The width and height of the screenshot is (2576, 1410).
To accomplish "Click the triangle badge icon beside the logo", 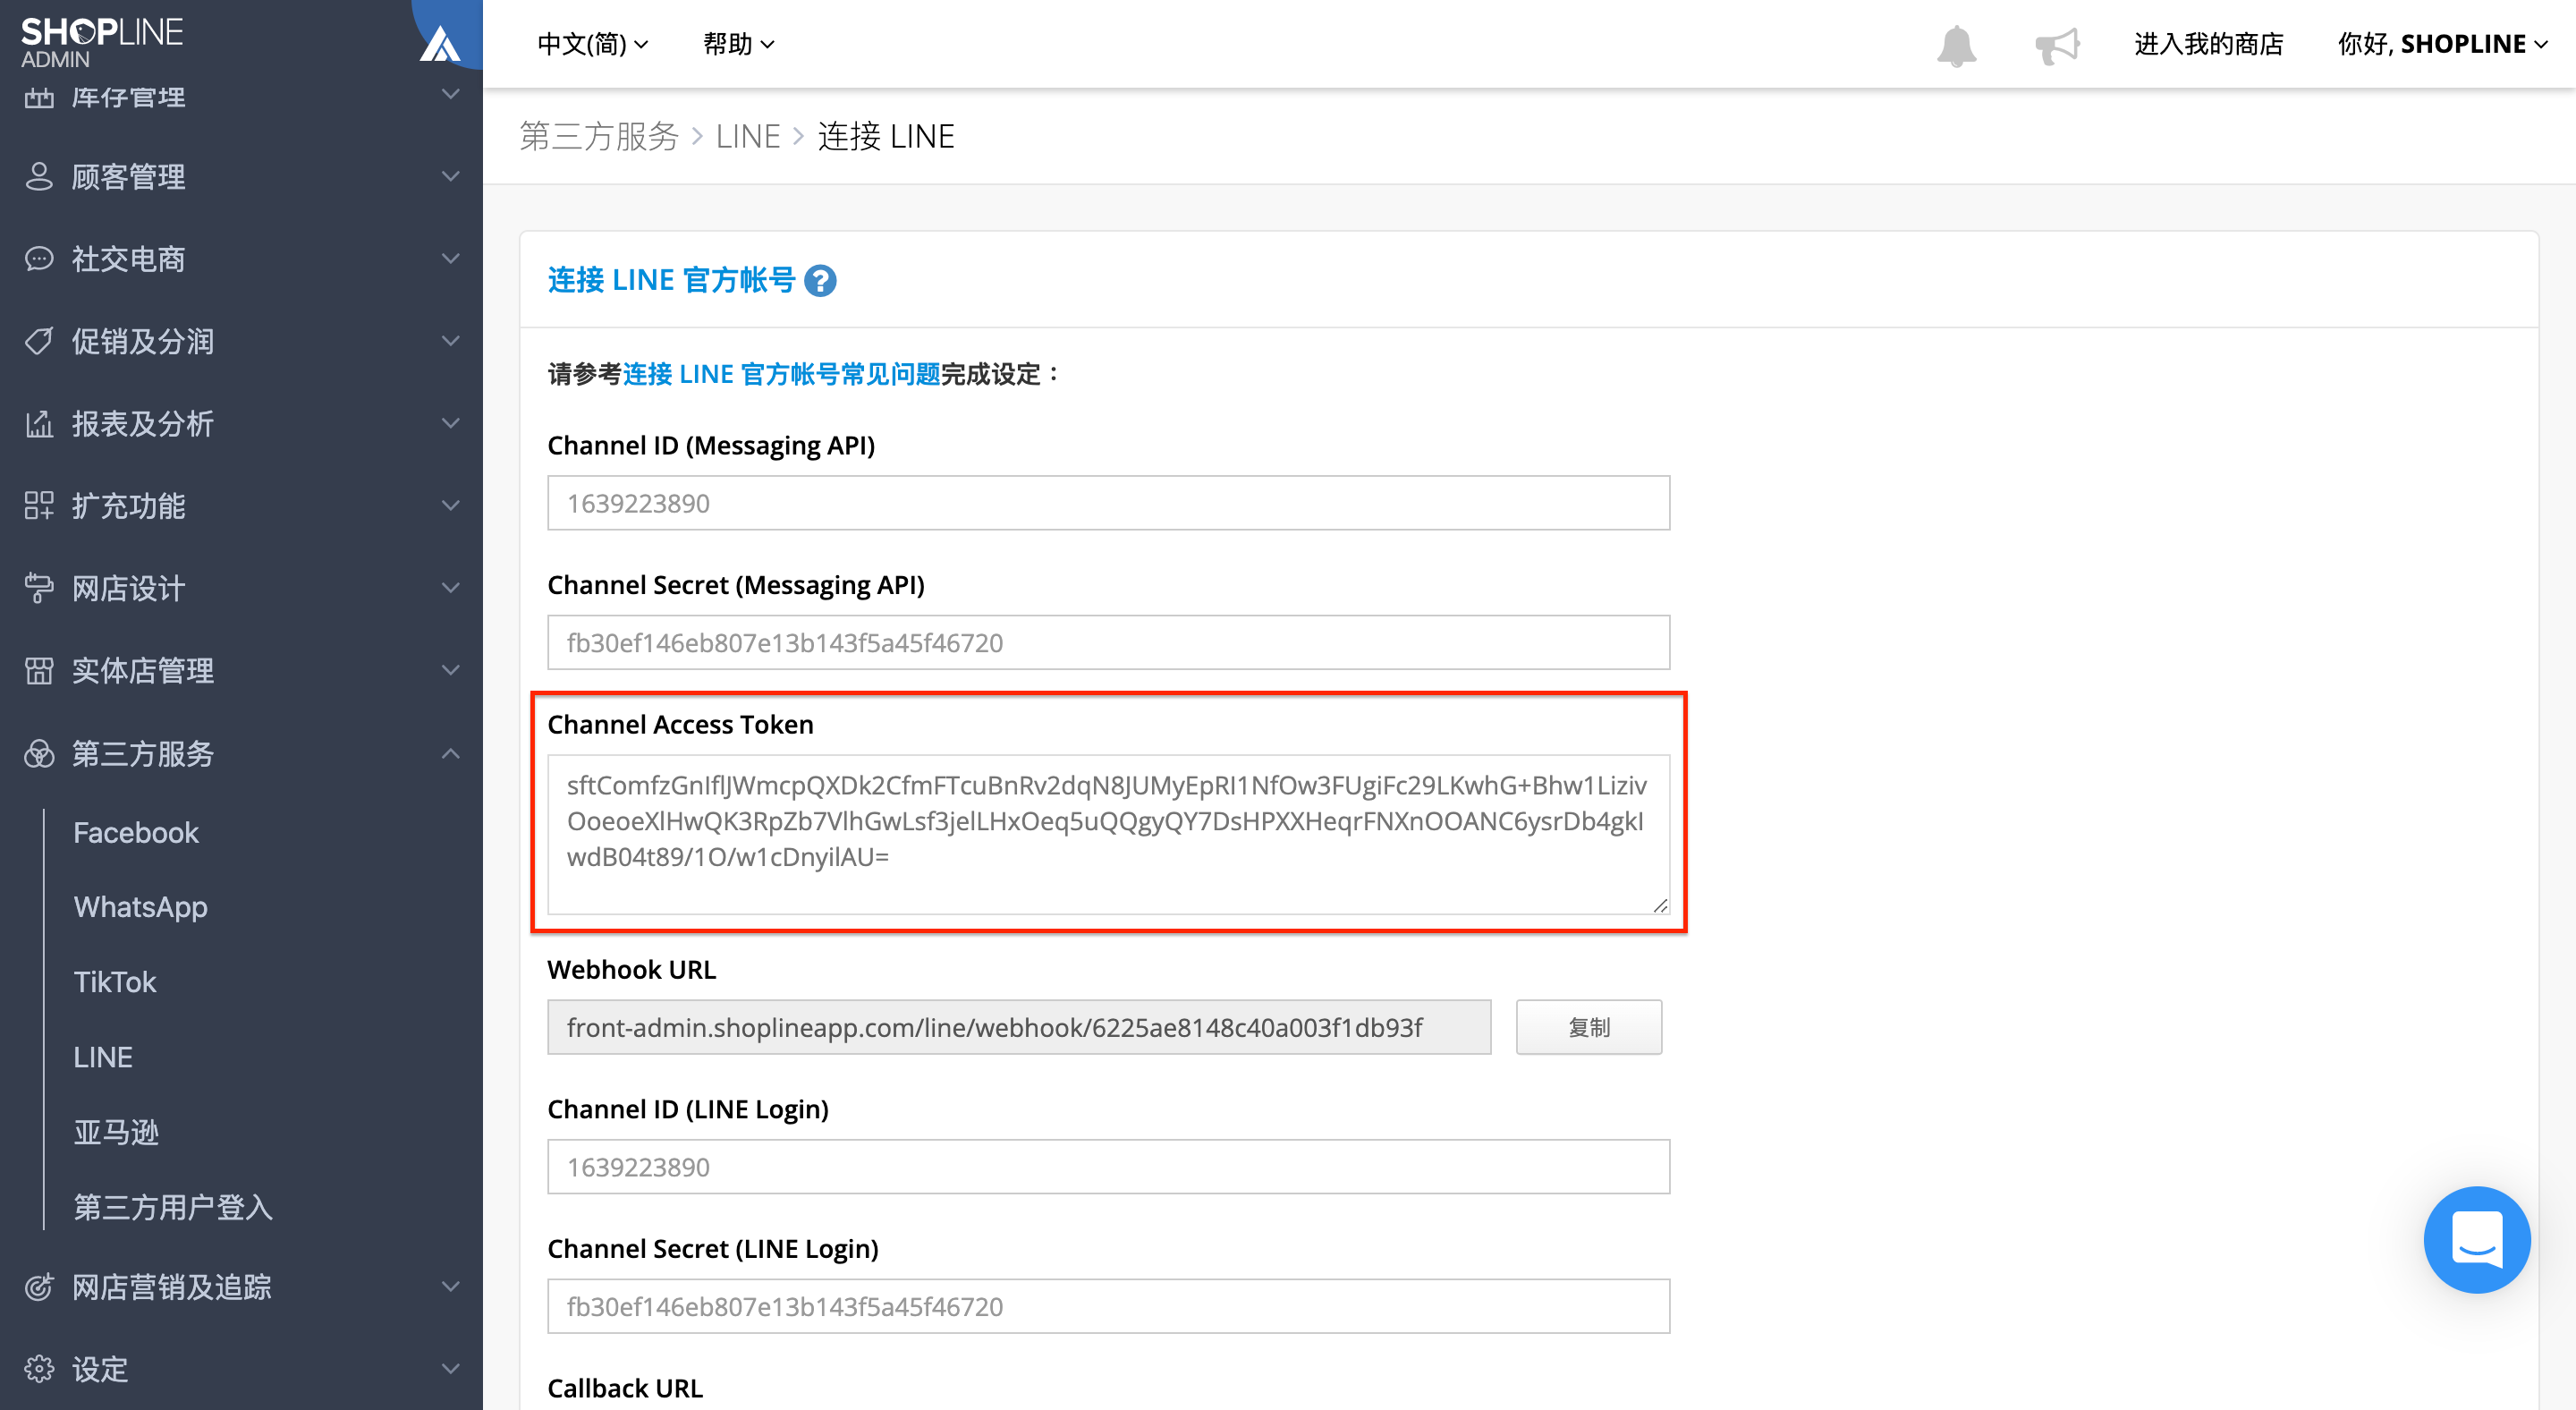I will coord(440,44).
